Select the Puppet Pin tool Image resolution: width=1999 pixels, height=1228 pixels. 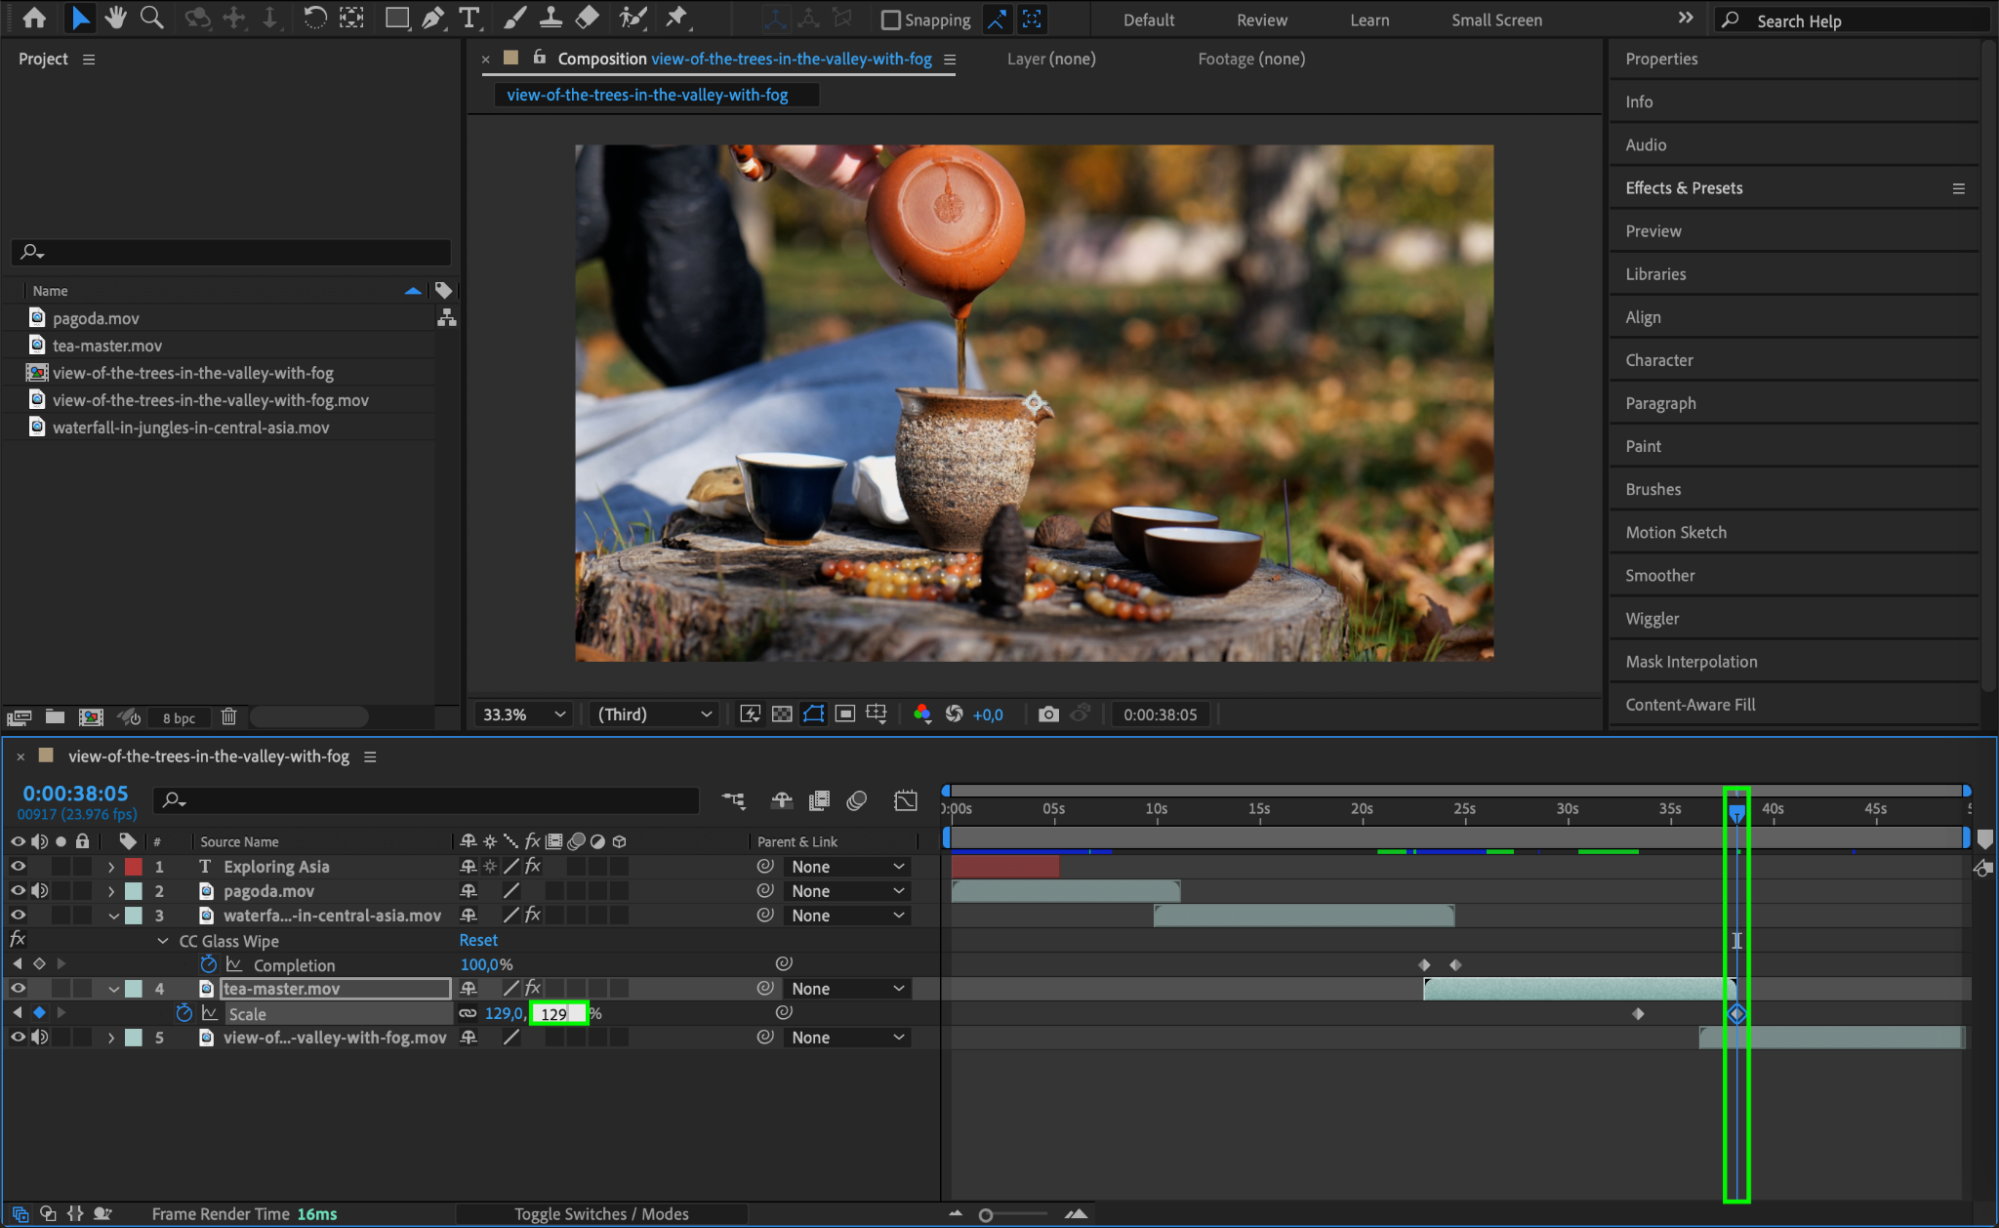pos(677,17)
